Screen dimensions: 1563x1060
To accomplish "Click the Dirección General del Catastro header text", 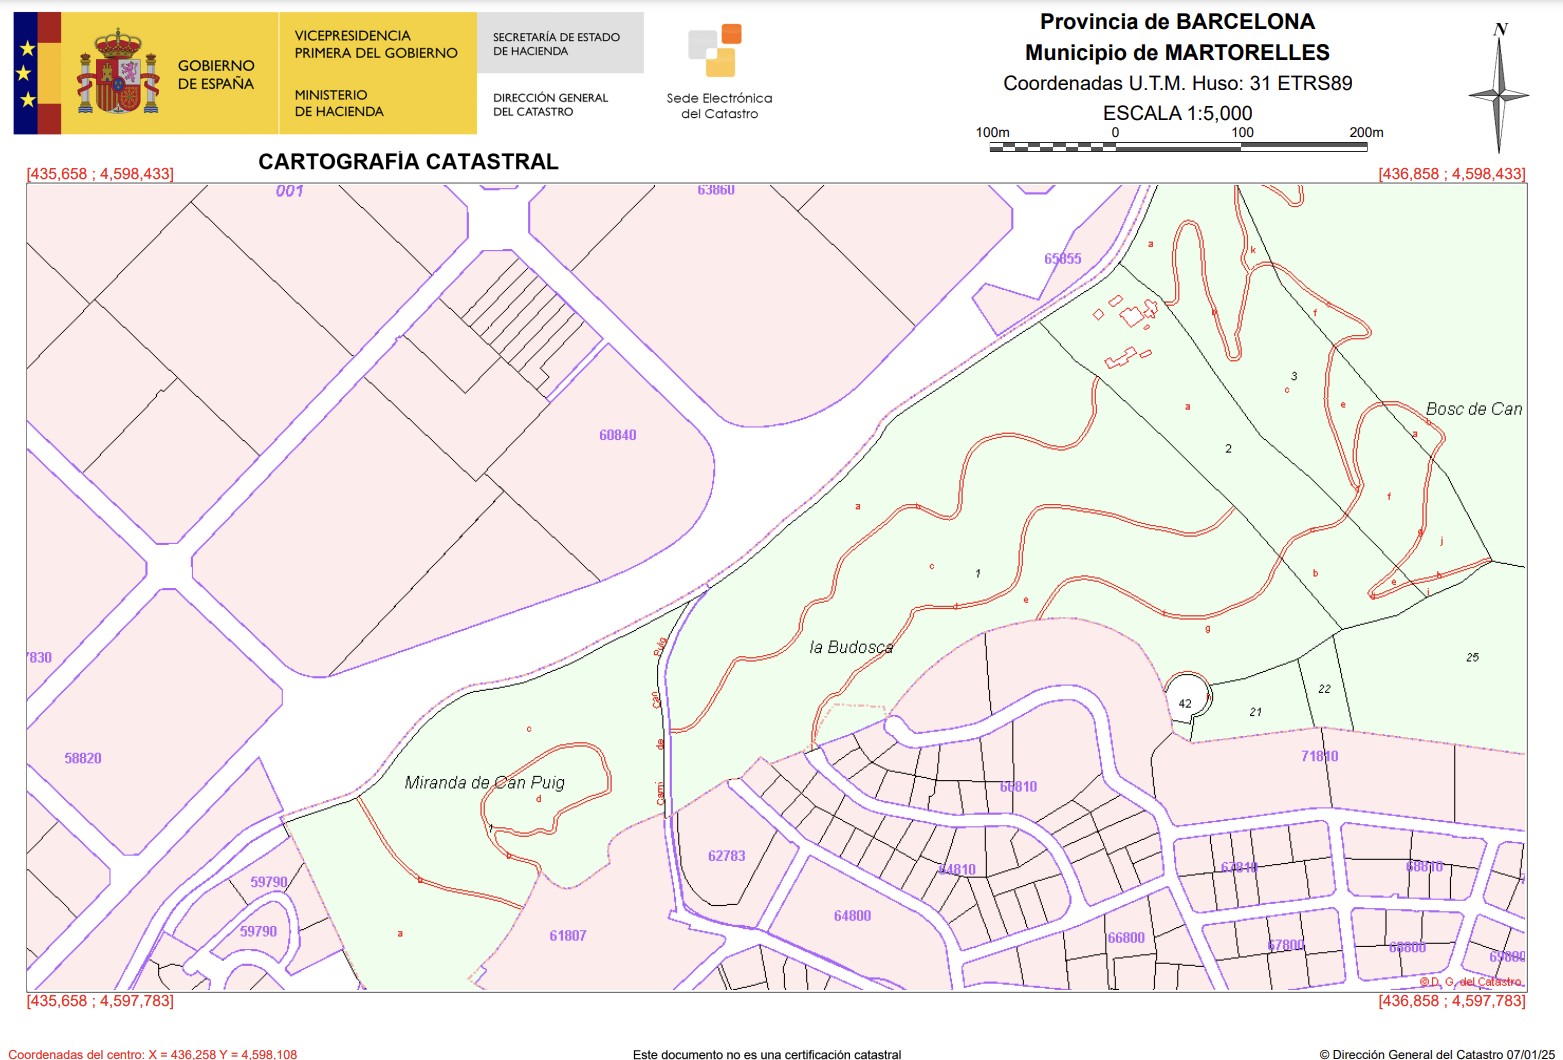I will click(x=550, y=105).
